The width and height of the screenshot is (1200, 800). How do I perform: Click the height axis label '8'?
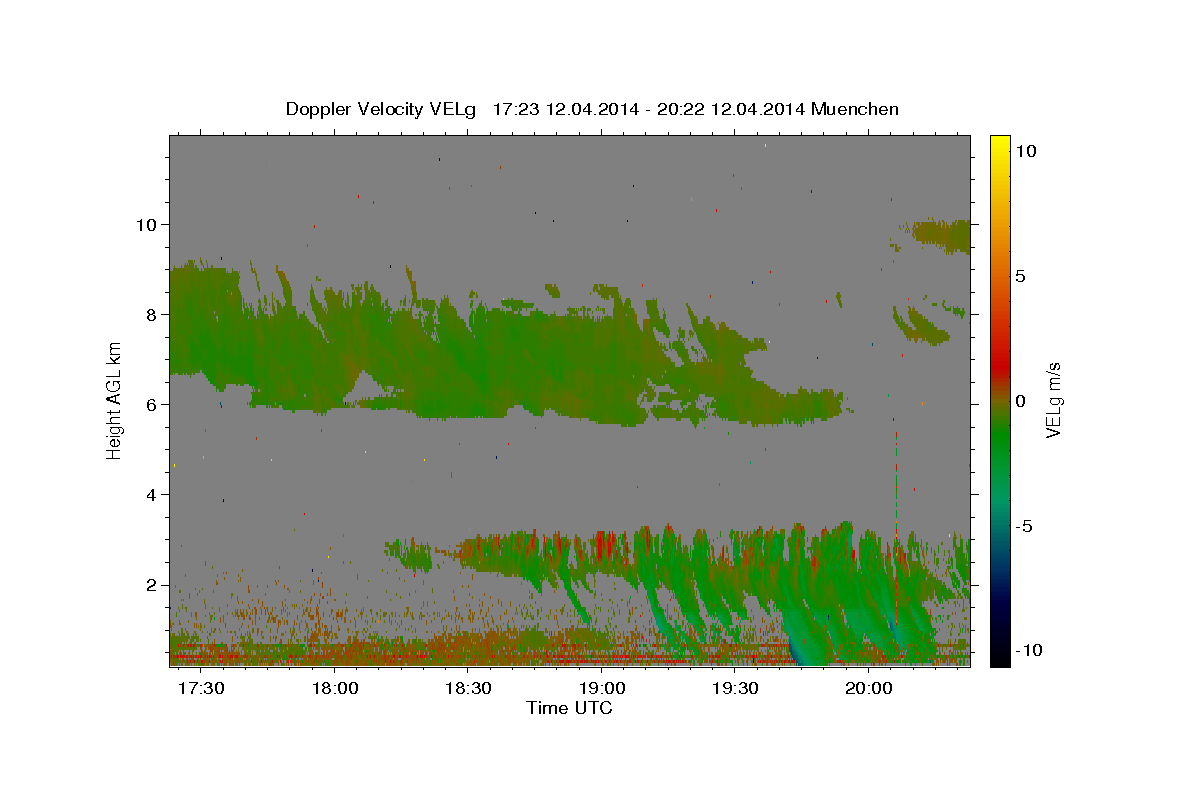click(152, 314)
